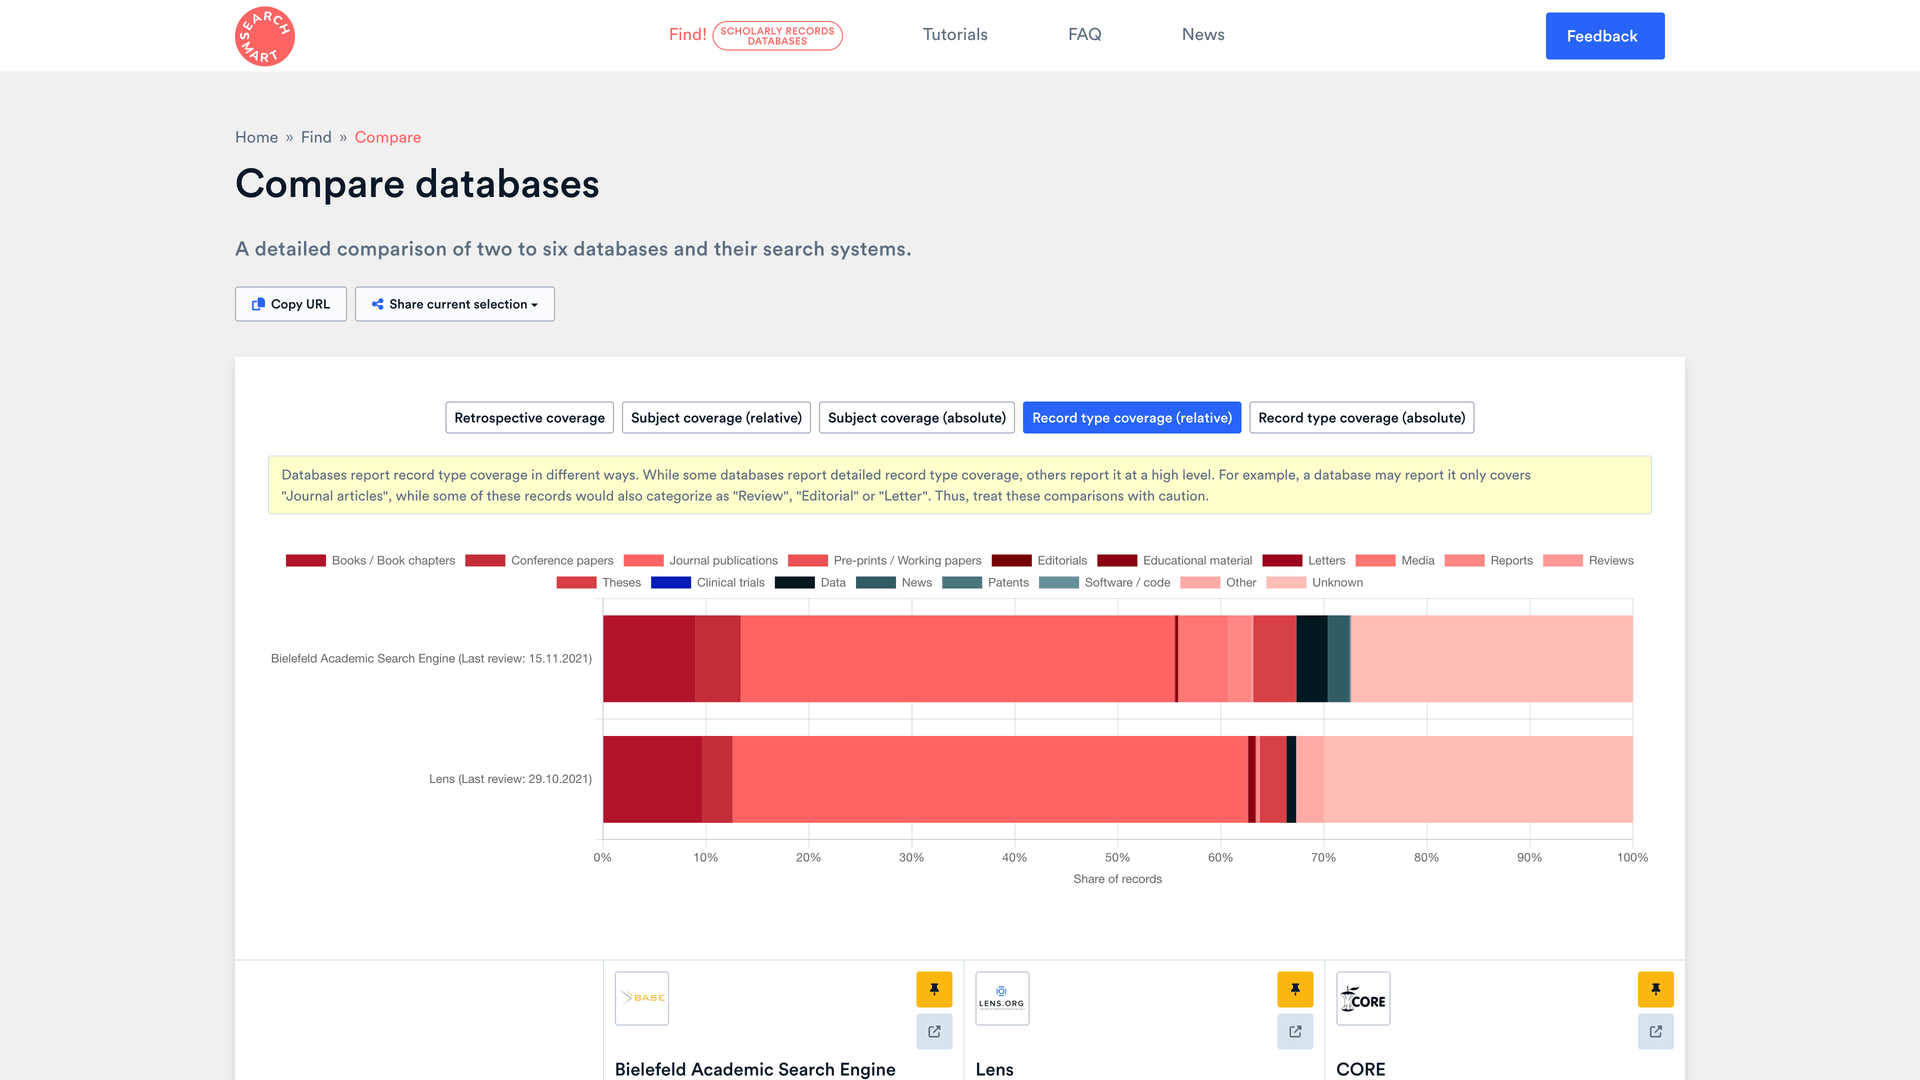The image size is (1920, 1080).
Task: Click the Copy URL button
Action: 290,304
